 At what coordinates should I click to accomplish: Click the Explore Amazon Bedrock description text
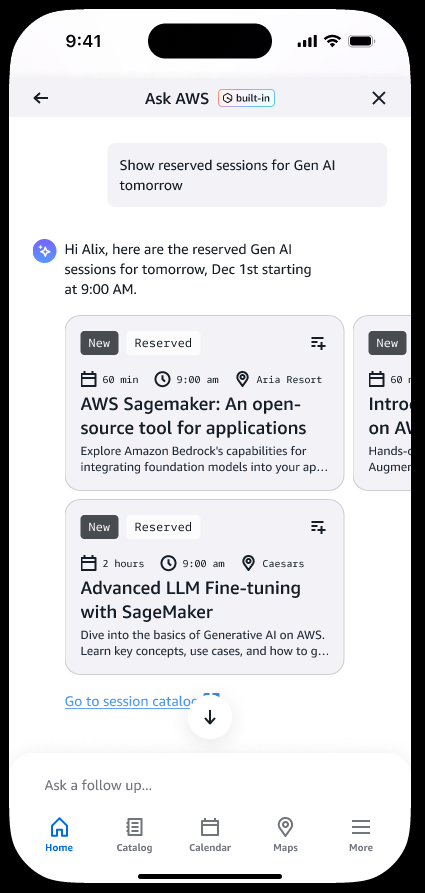pyautogui.click(x=205, y=459)
